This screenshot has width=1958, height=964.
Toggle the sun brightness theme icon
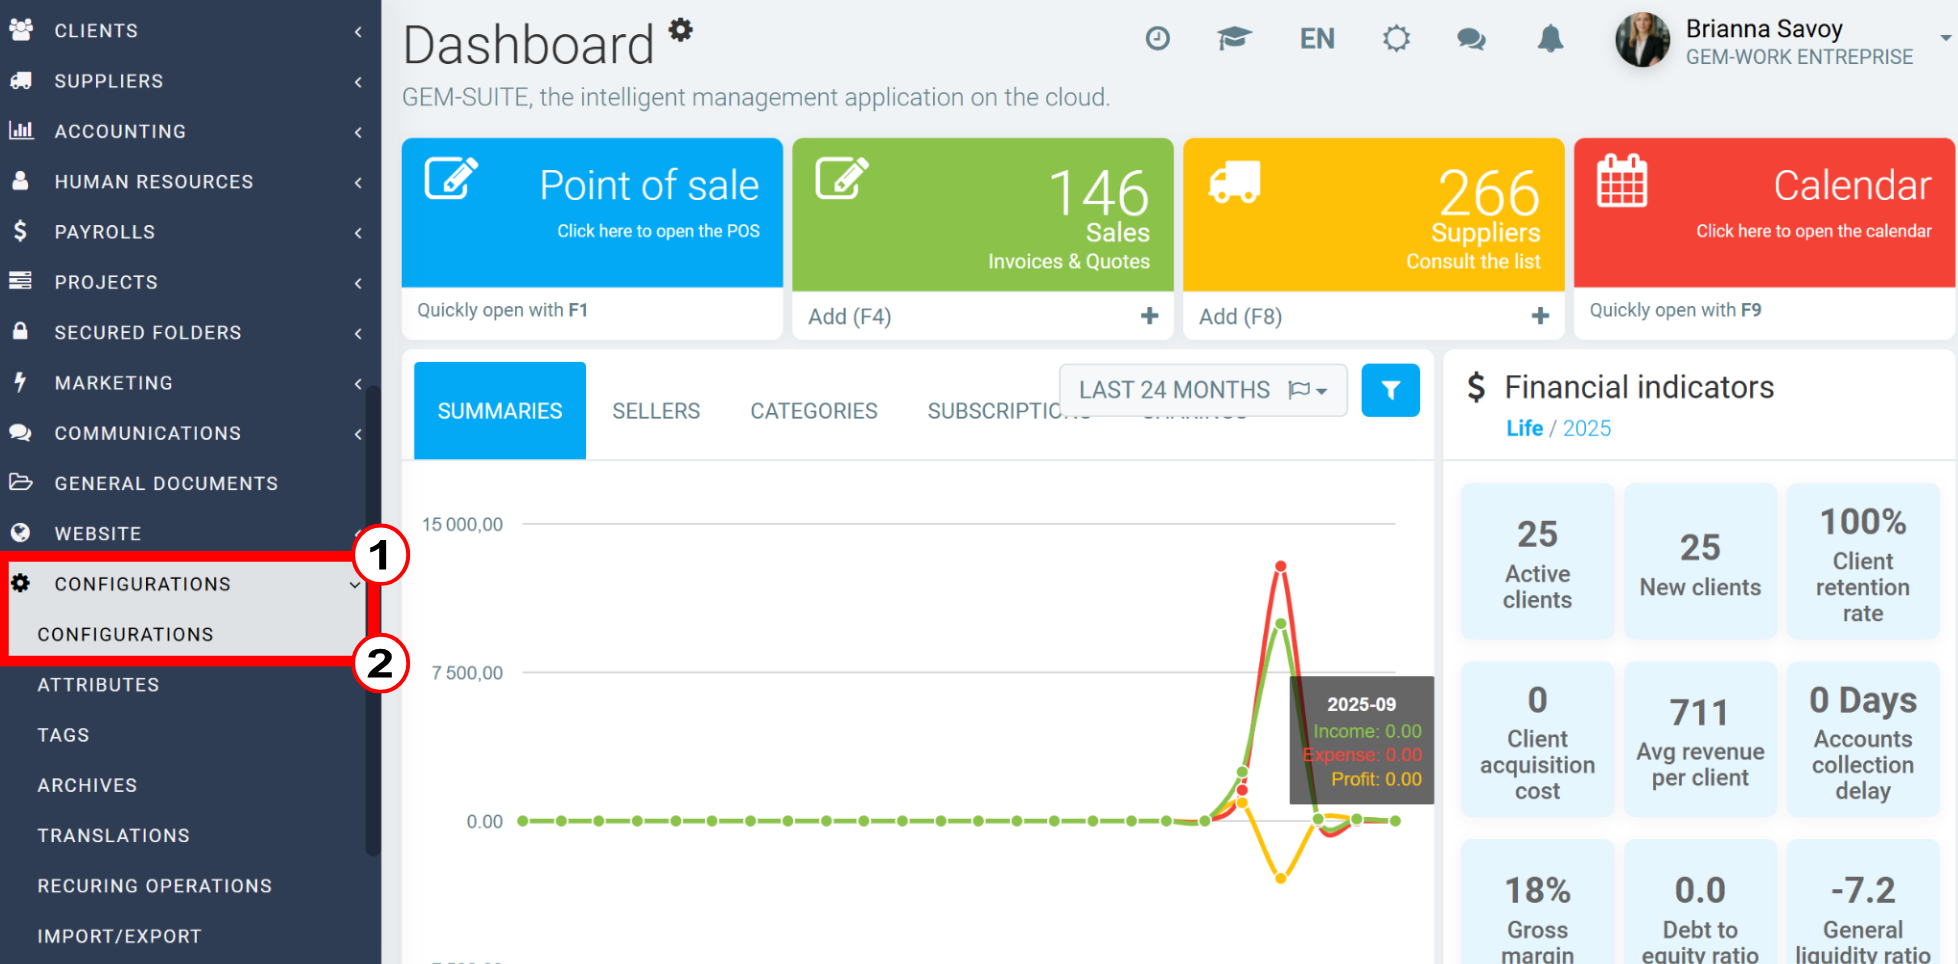point(1396,39)
